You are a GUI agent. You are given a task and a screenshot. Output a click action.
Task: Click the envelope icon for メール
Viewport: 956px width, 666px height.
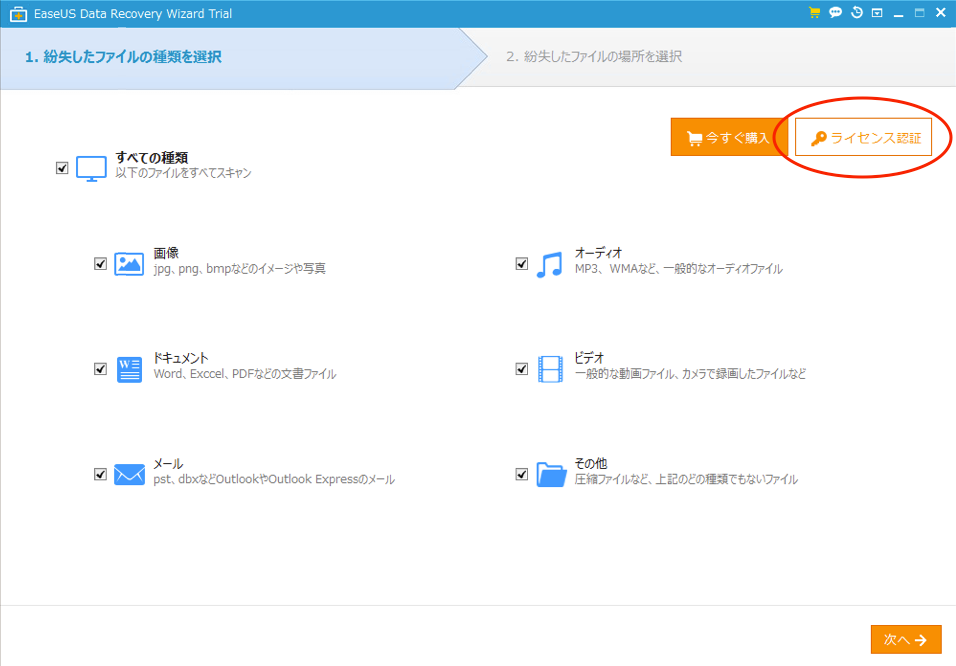[x=129, y=474]
